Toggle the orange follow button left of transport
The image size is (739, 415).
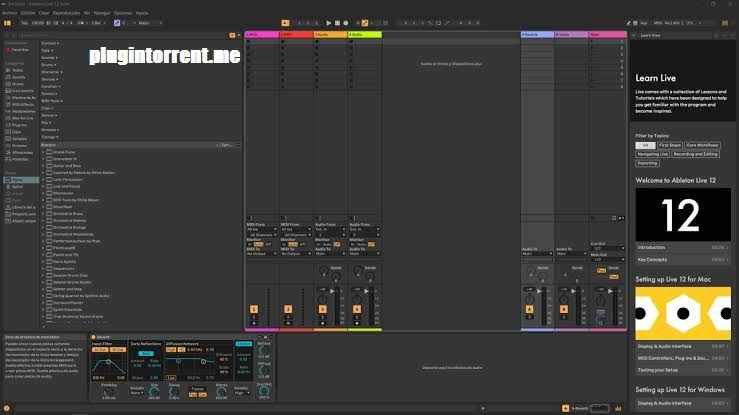pos(285,23)
